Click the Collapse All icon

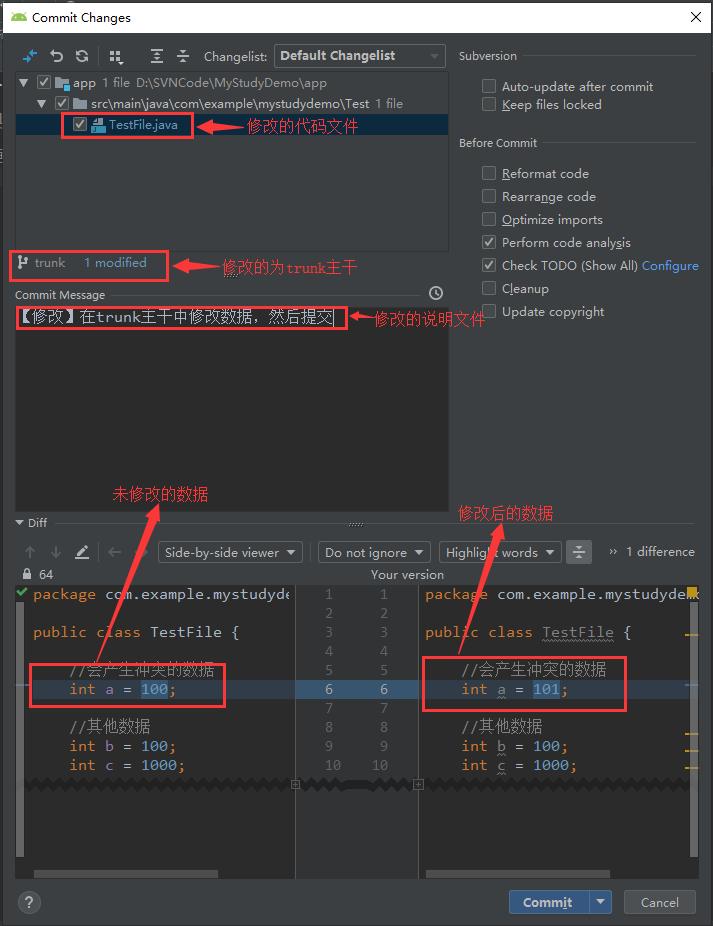(183, 56)
